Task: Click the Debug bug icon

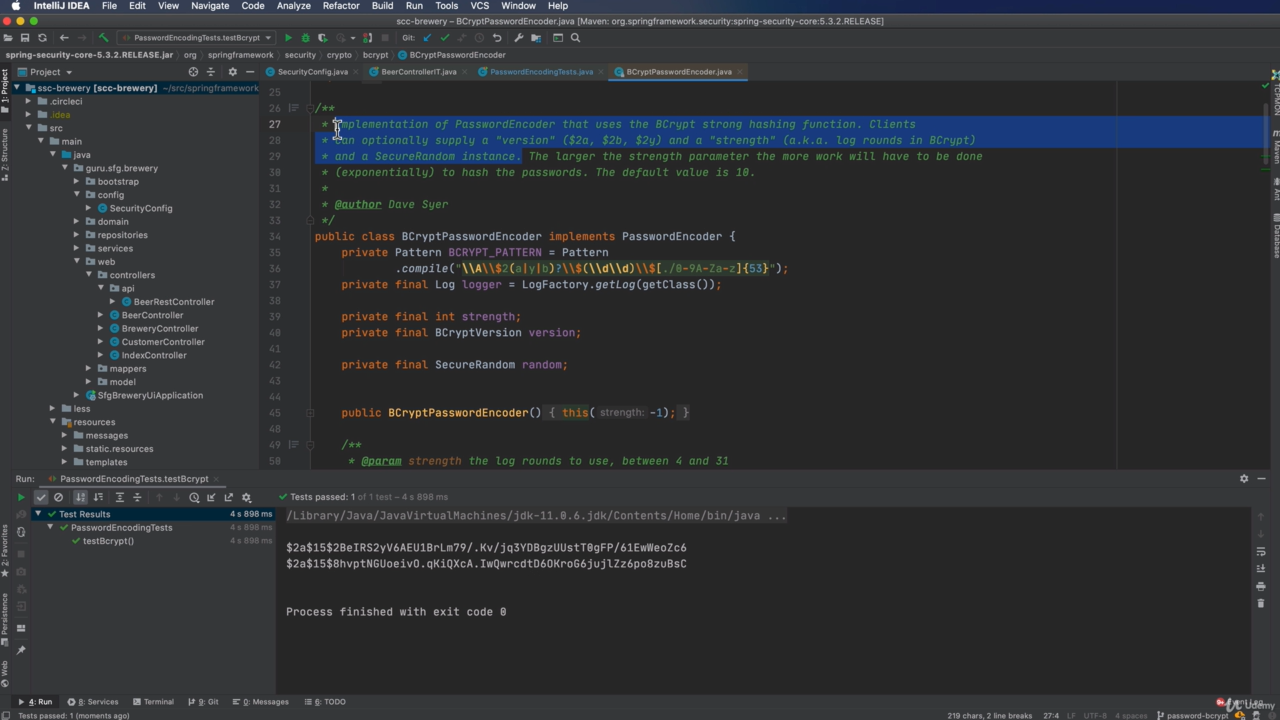Action: click(305, 38)
